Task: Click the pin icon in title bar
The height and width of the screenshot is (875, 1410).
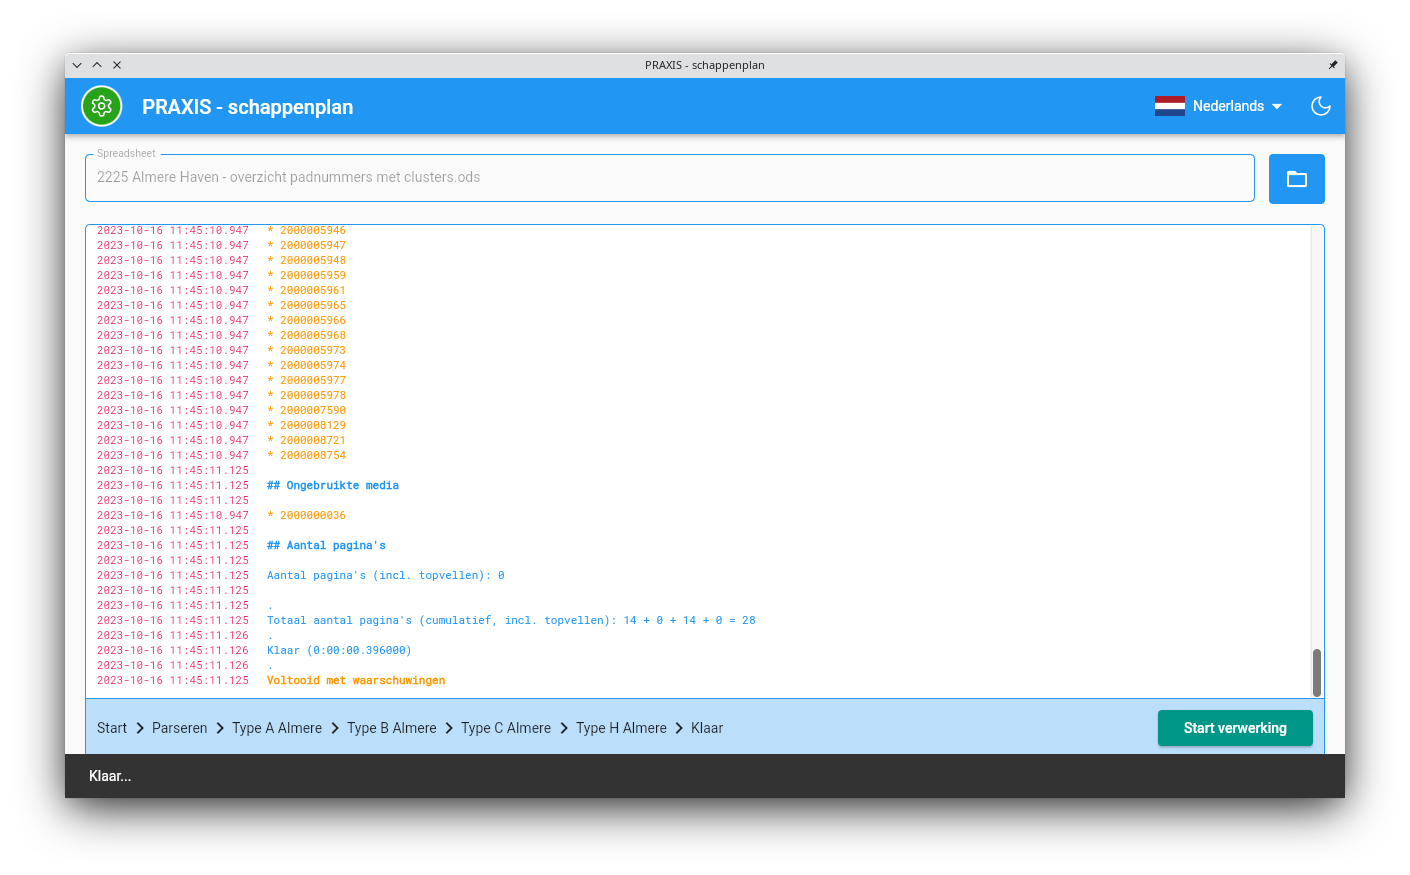Action: point(1332,65)
